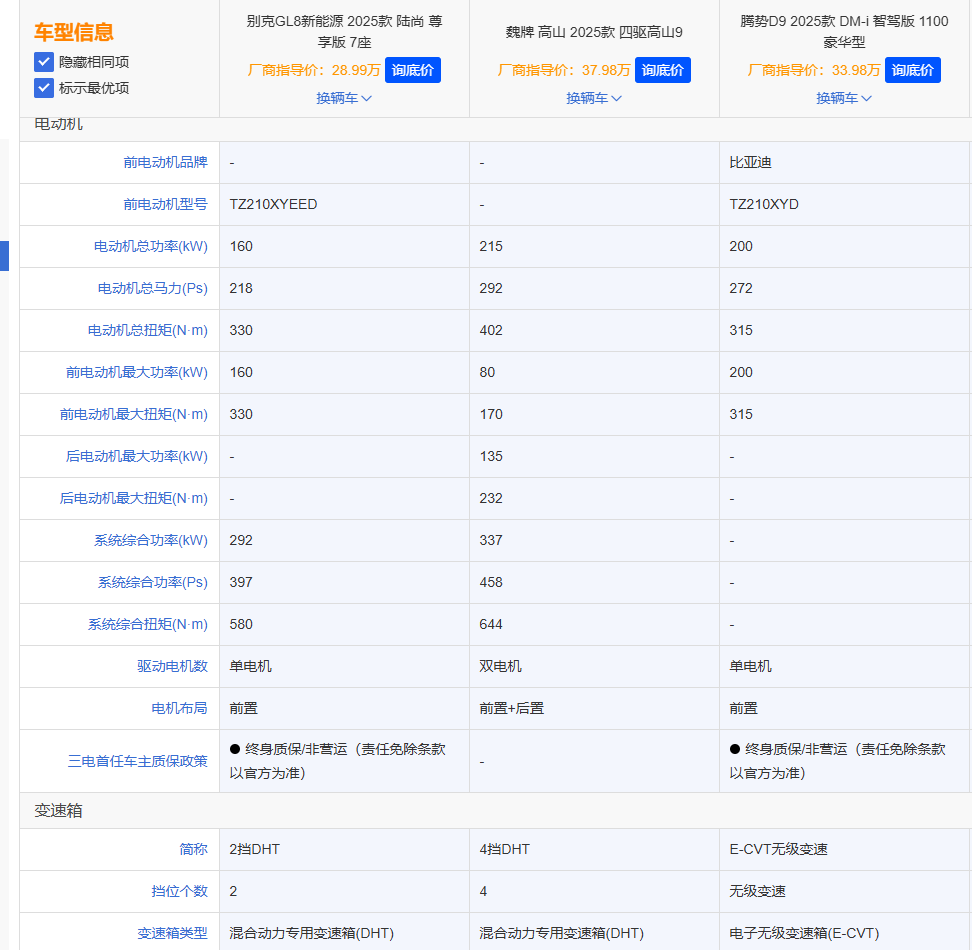Click the 变速箱 section header
The image size is (972, 950).
[x=58, y=811]
